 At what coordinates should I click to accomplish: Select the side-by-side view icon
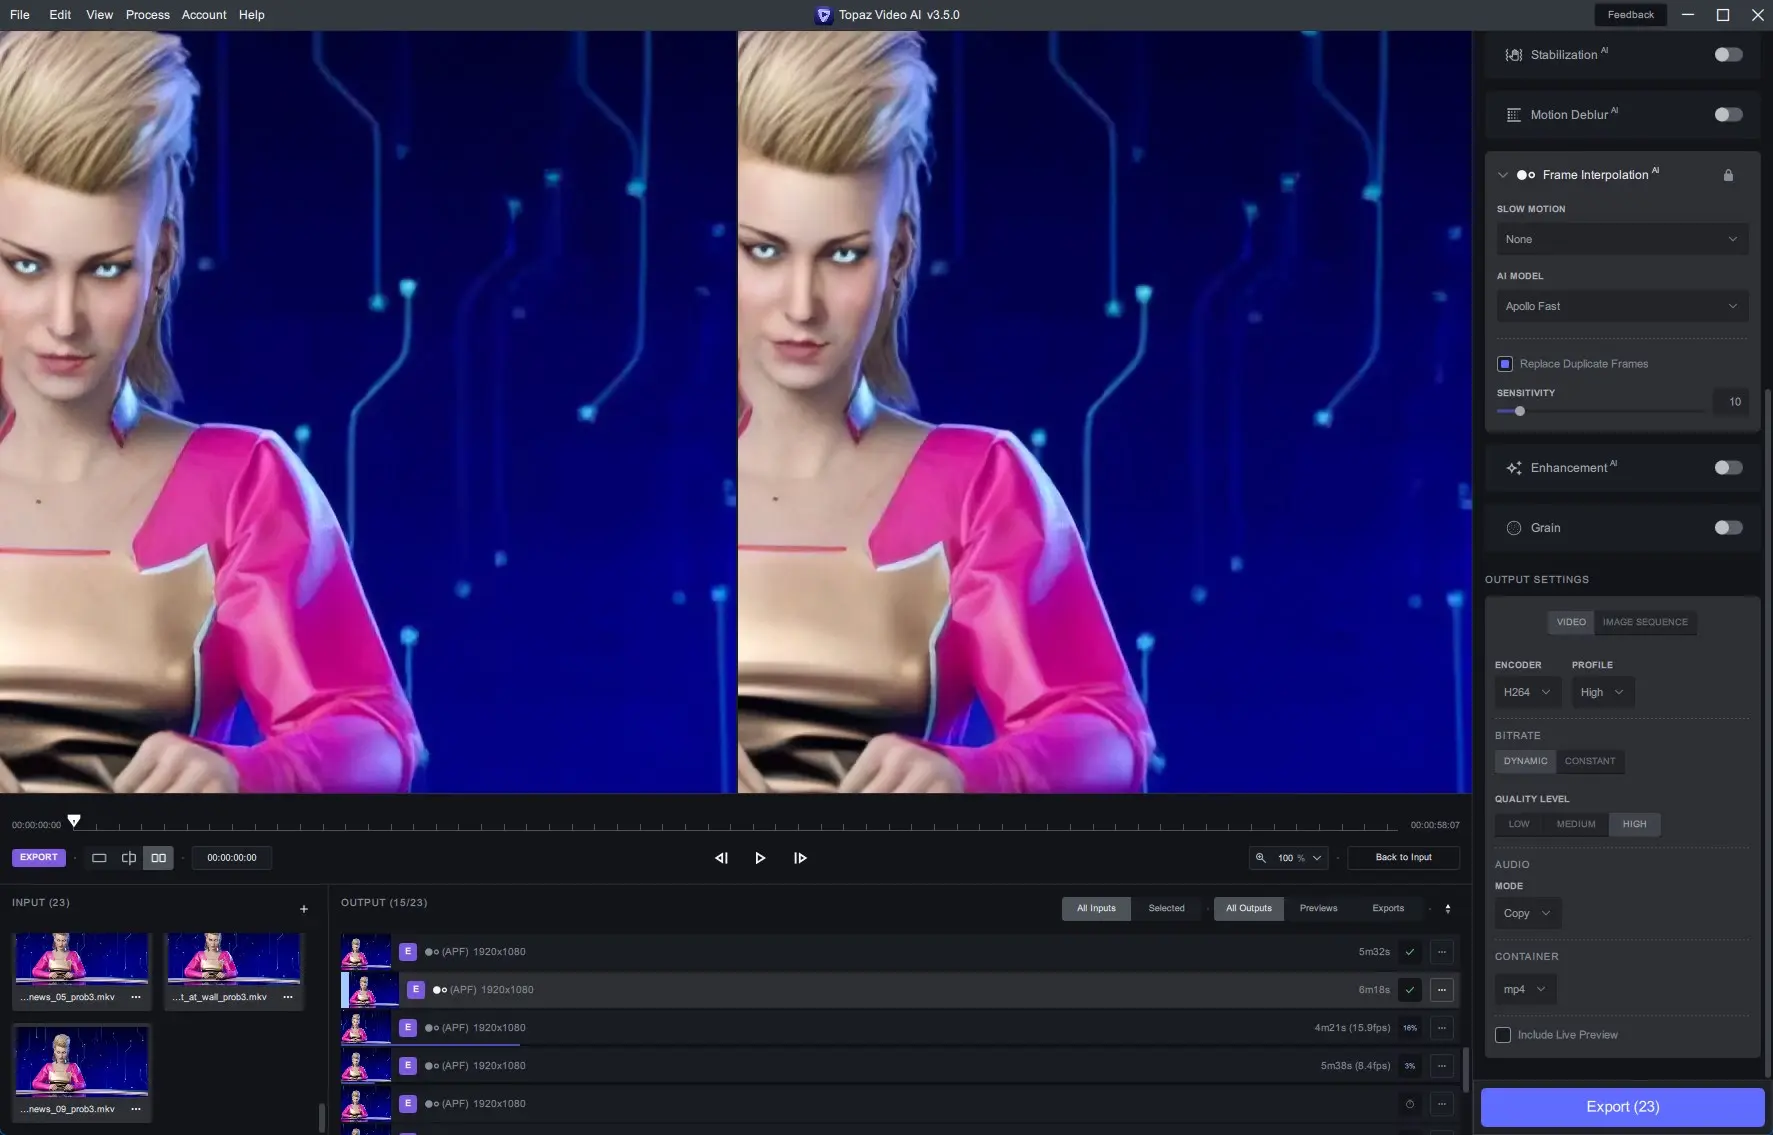(x=158, y=858)
